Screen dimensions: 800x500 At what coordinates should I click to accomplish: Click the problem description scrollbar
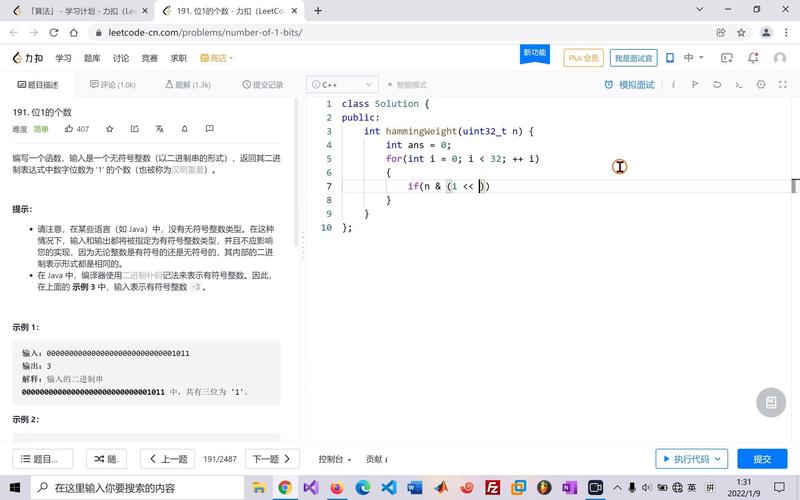[295, 171]
